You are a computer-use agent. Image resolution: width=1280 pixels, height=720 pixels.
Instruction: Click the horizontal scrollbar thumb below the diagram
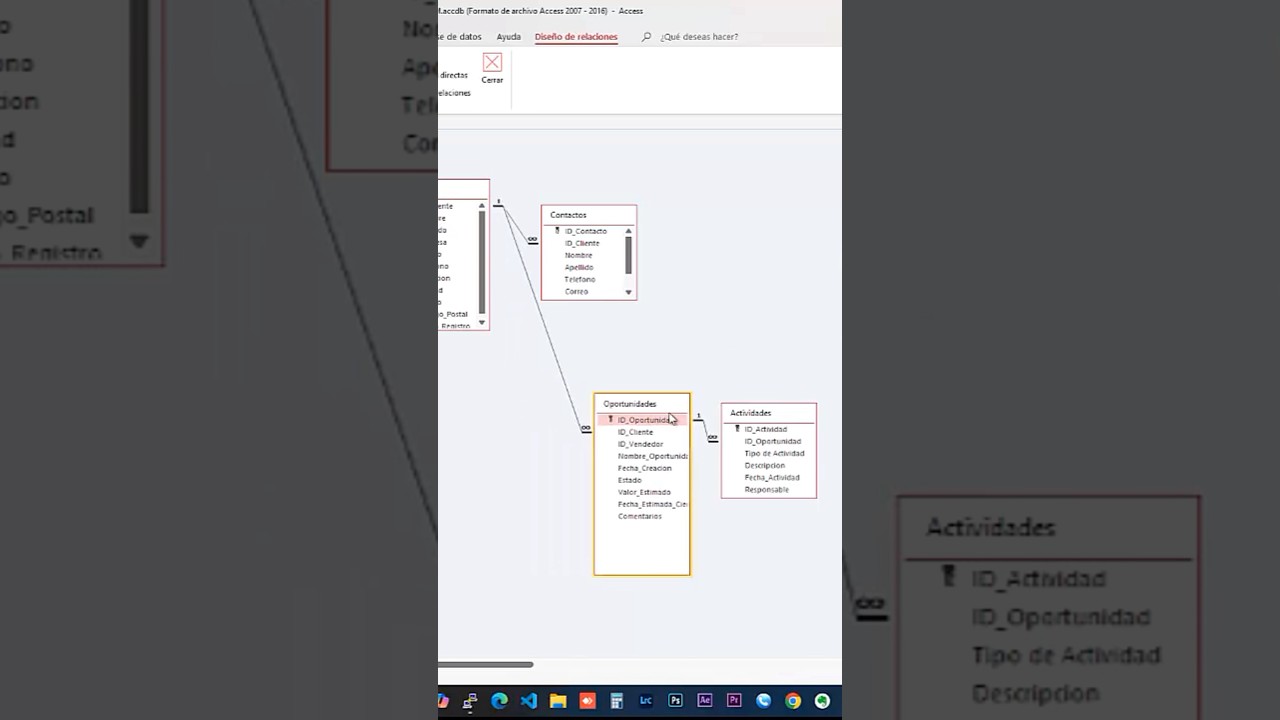click(x=486, y=664)
